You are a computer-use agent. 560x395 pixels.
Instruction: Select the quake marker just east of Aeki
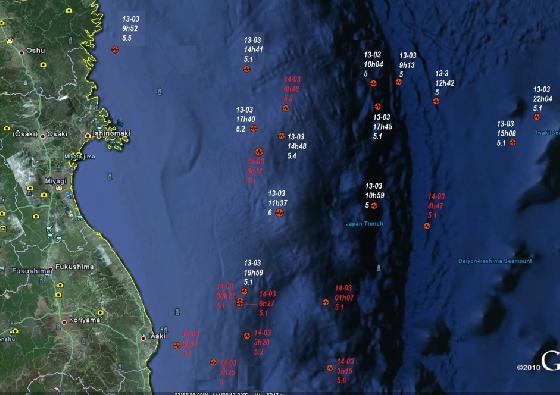pyautogui.click(x=177, y=345)
